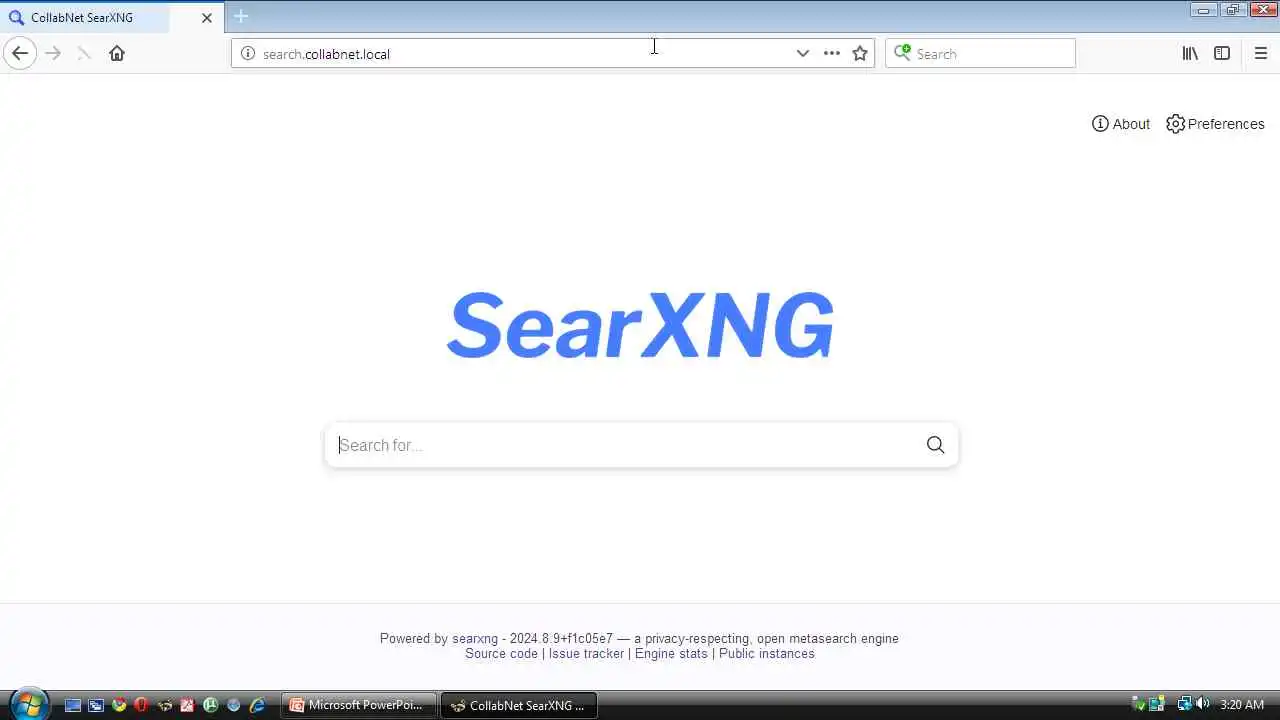Click the browser Back arrow button

(x=20, y=53)
